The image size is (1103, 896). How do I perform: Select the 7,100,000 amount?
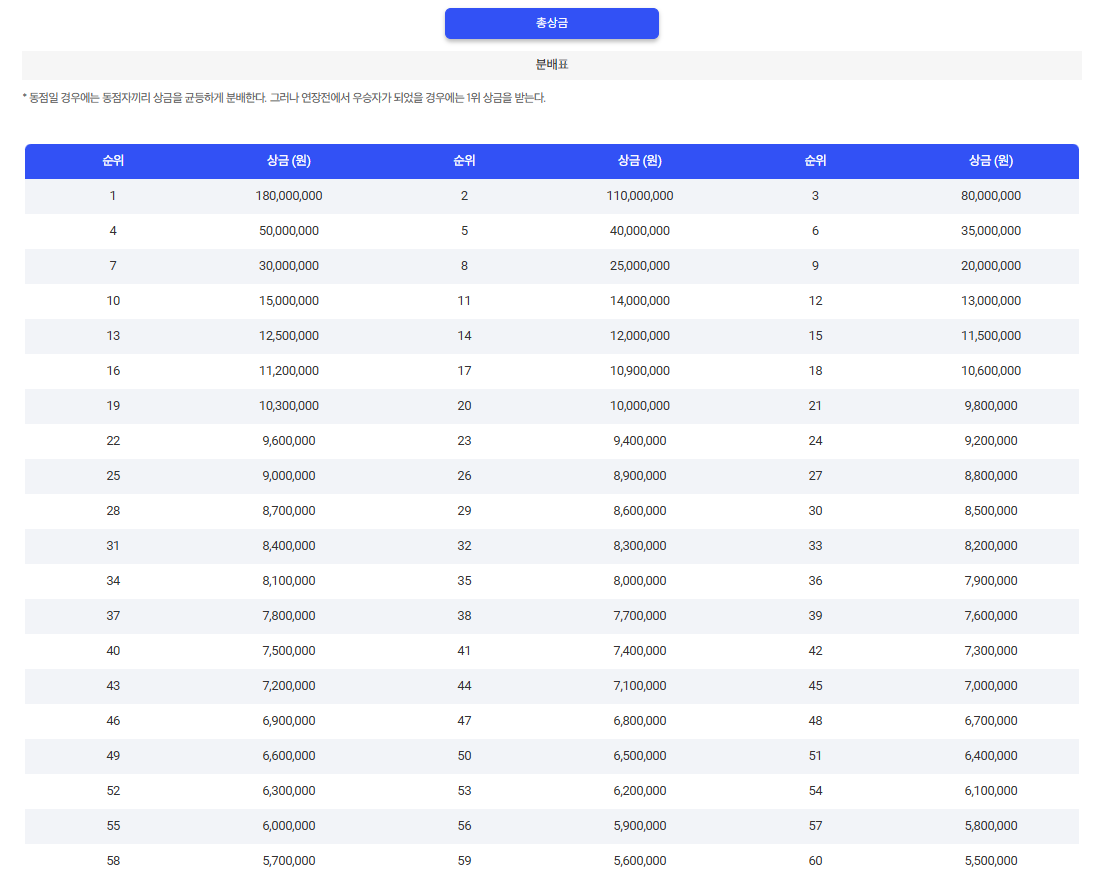click(639, 686)
